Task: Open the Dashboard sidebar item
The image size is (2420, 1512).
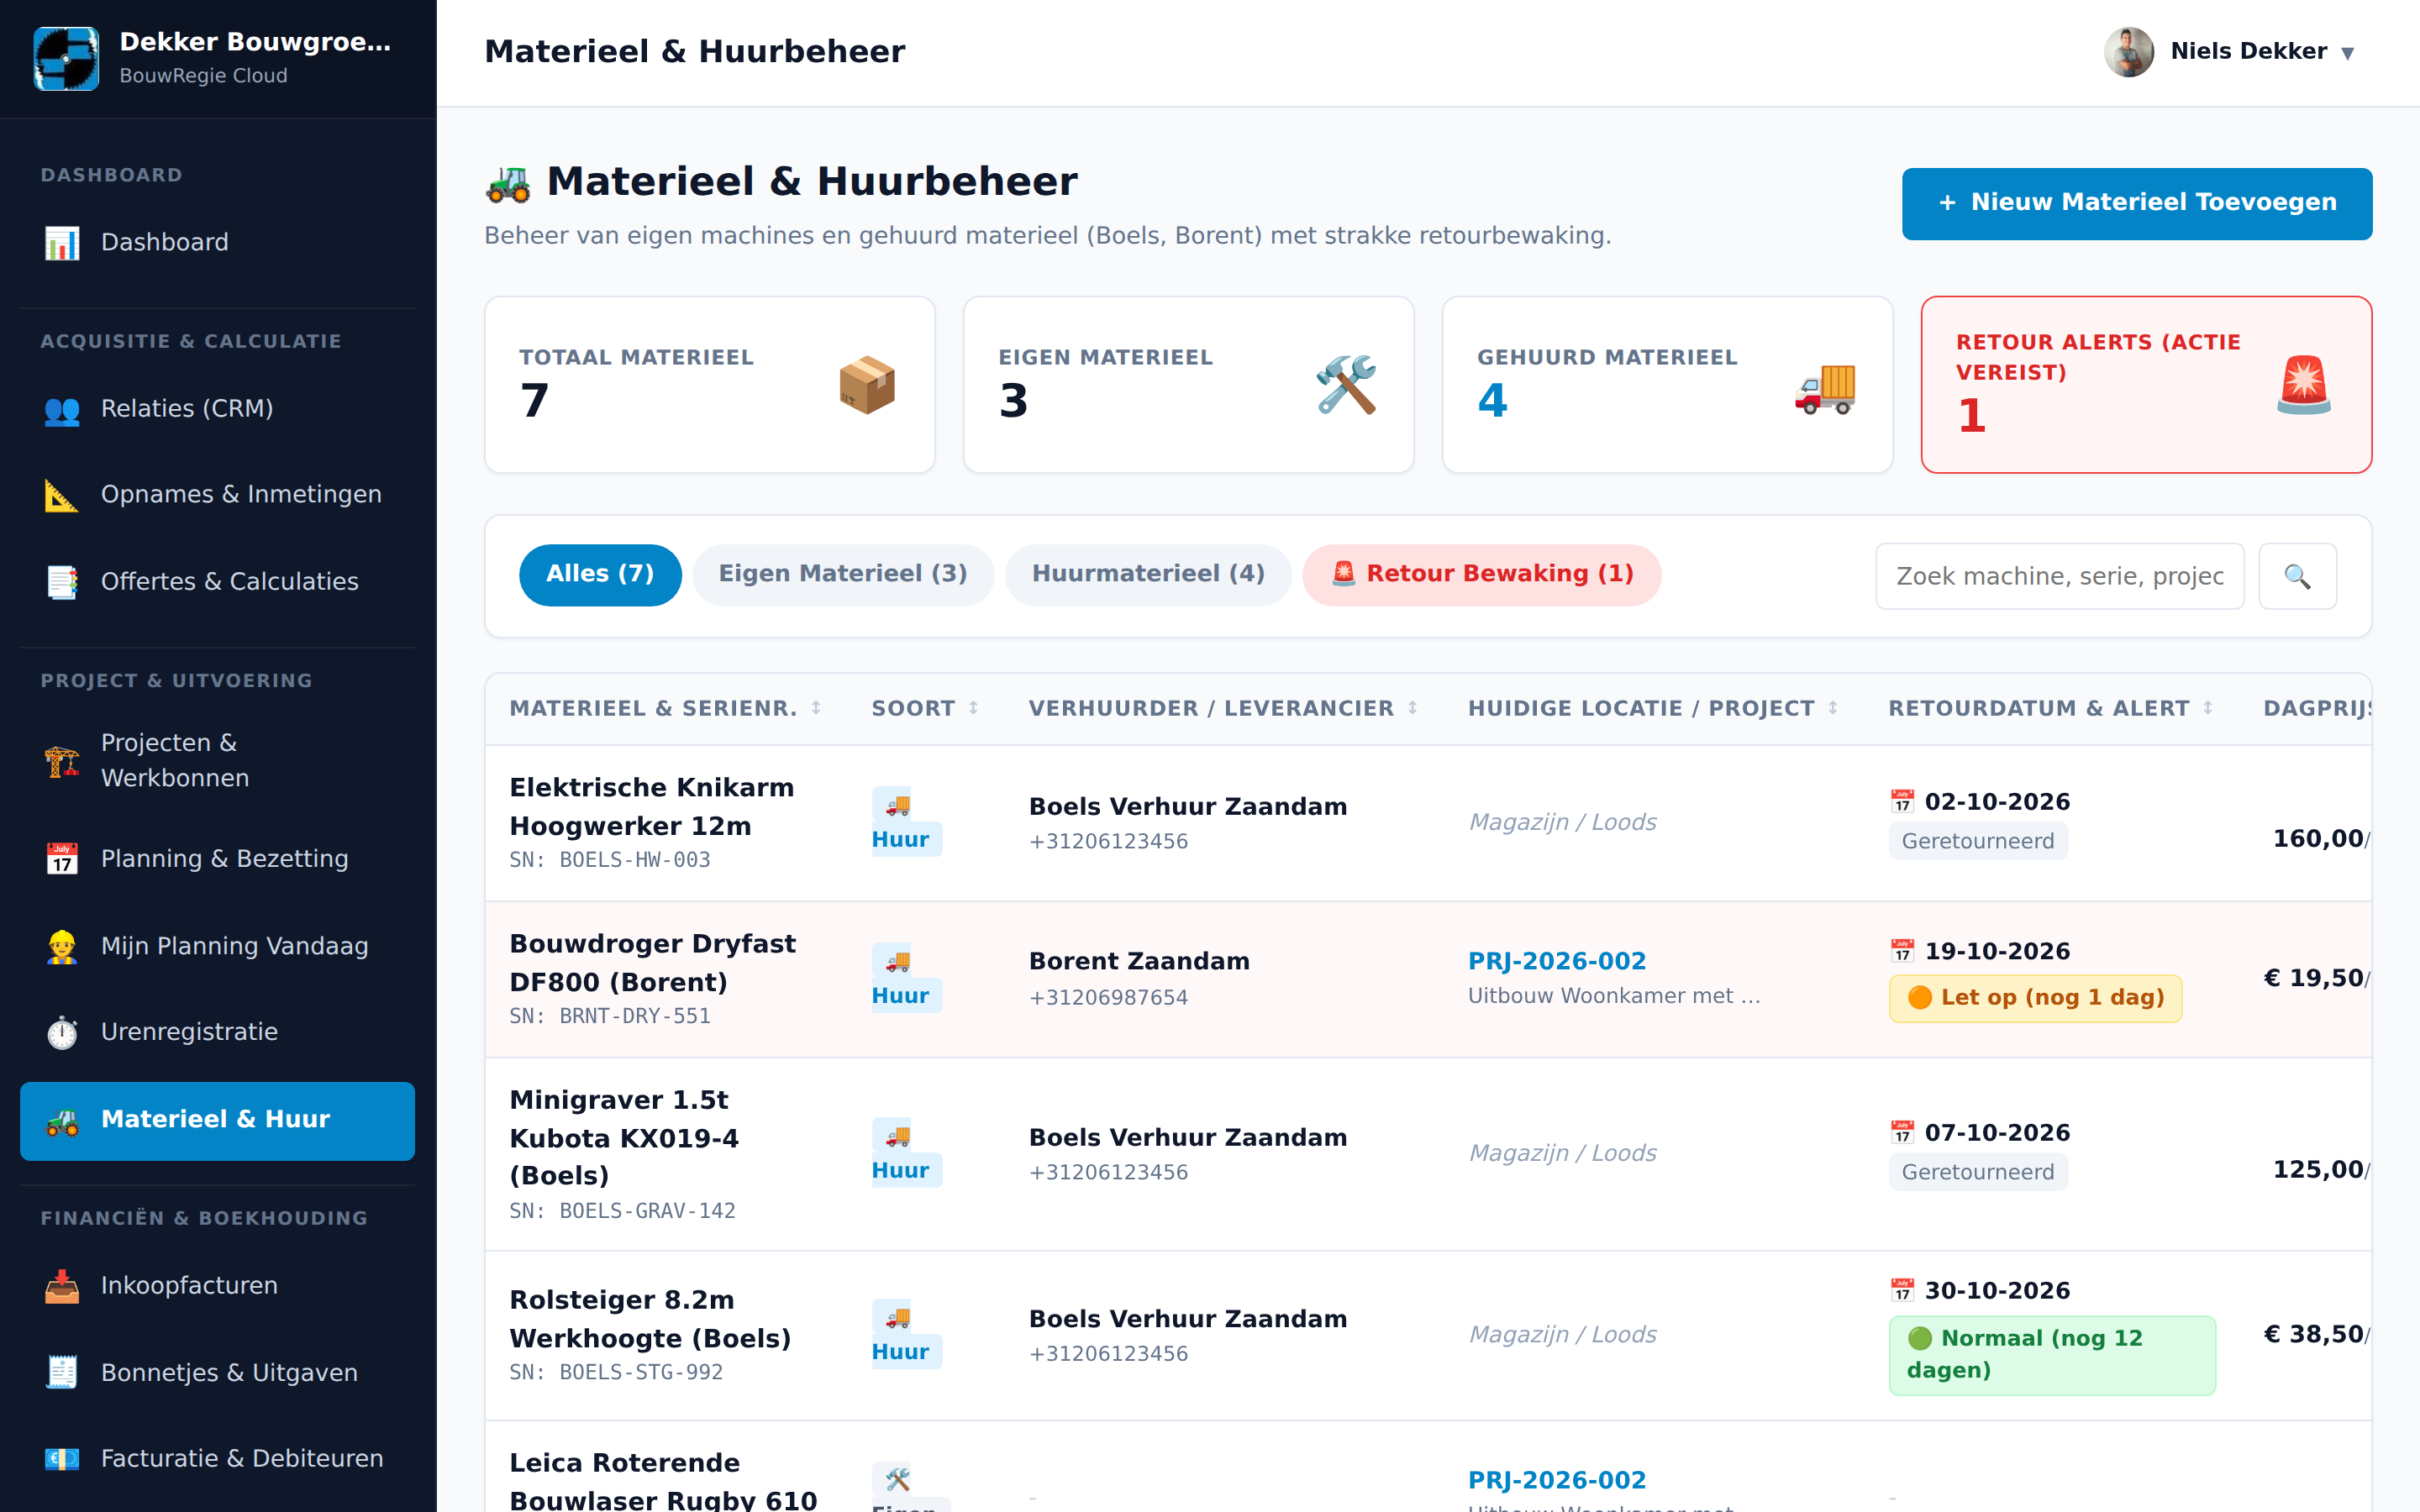Action: click(217, 242)
